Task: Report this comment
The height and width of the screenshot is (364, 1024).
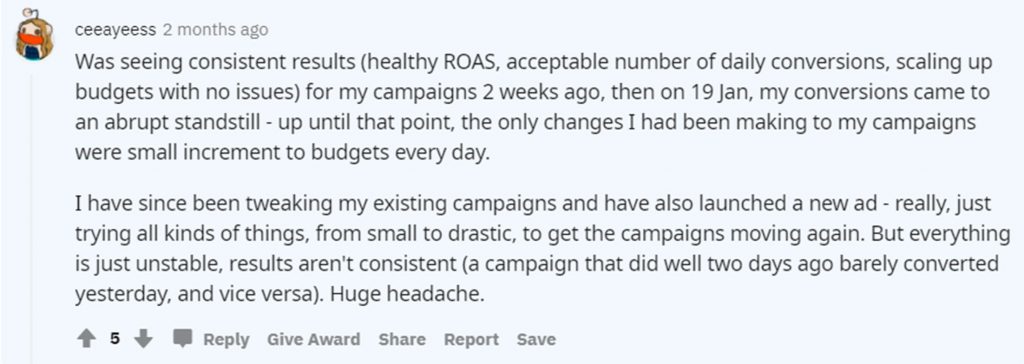Action: pos(472,339)
